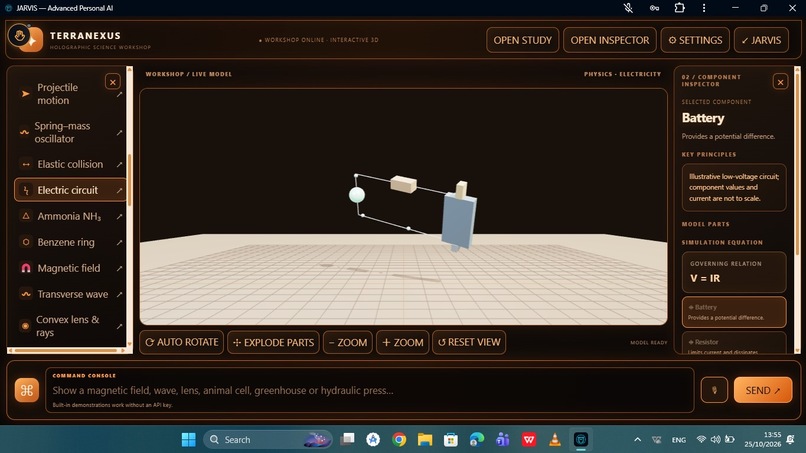The width and height of the screenshot is (806, 453).
Task: Click the Benzene ring circle icon
Action: (26, 242)
